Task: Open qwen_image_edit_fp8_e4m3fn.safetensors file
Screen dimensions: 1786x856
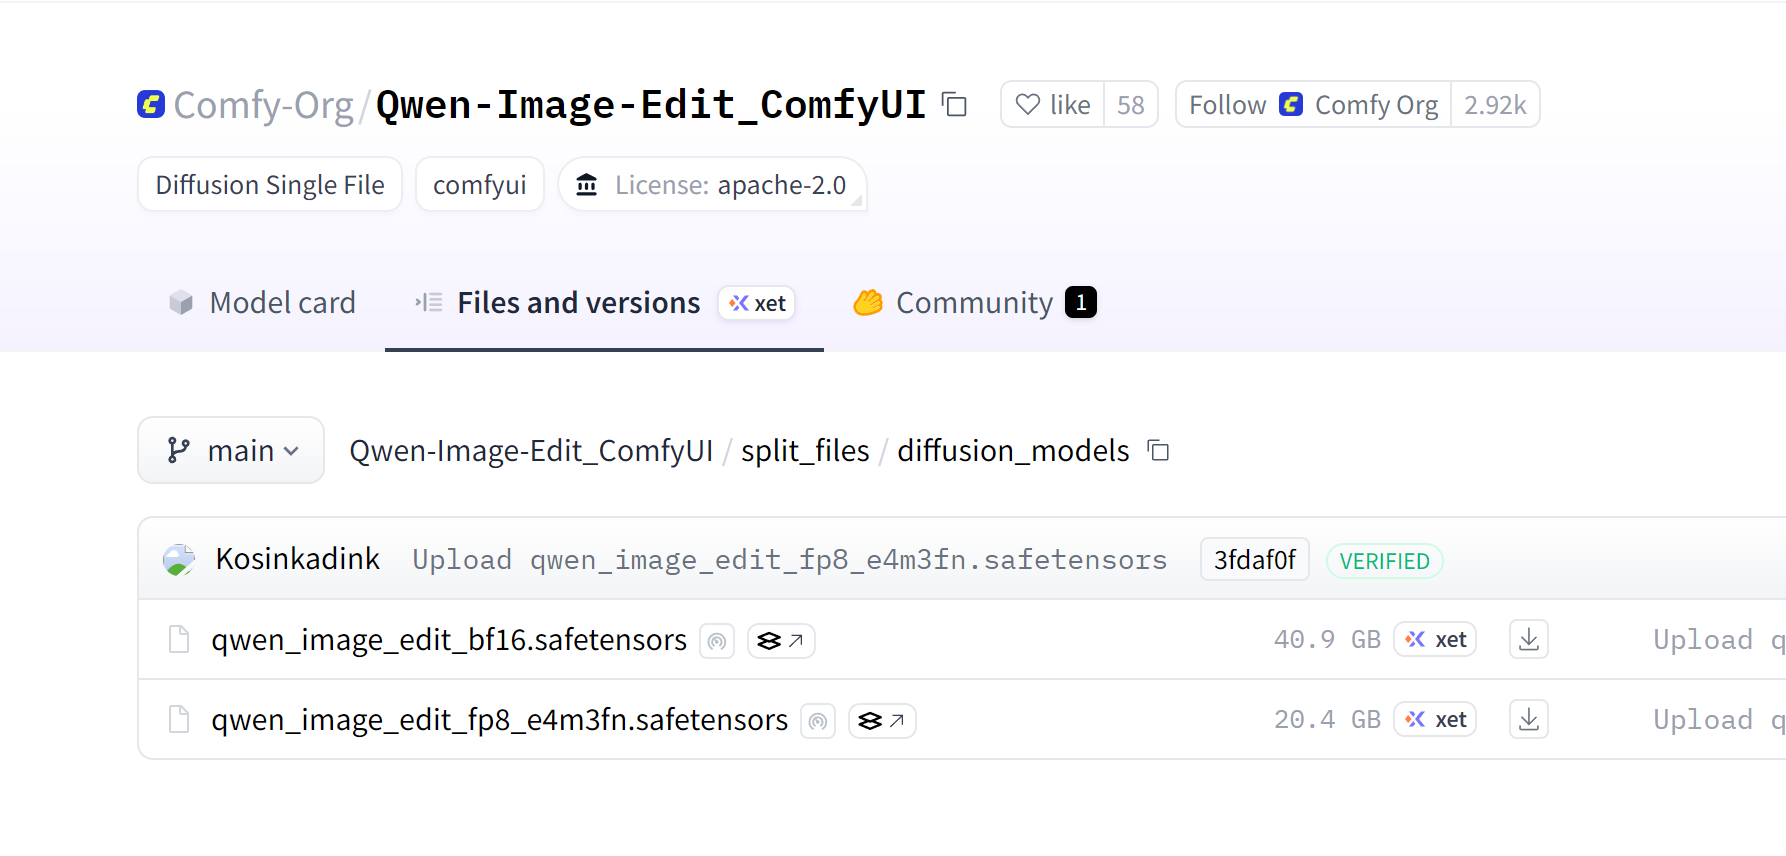Action: click(500, 720)
